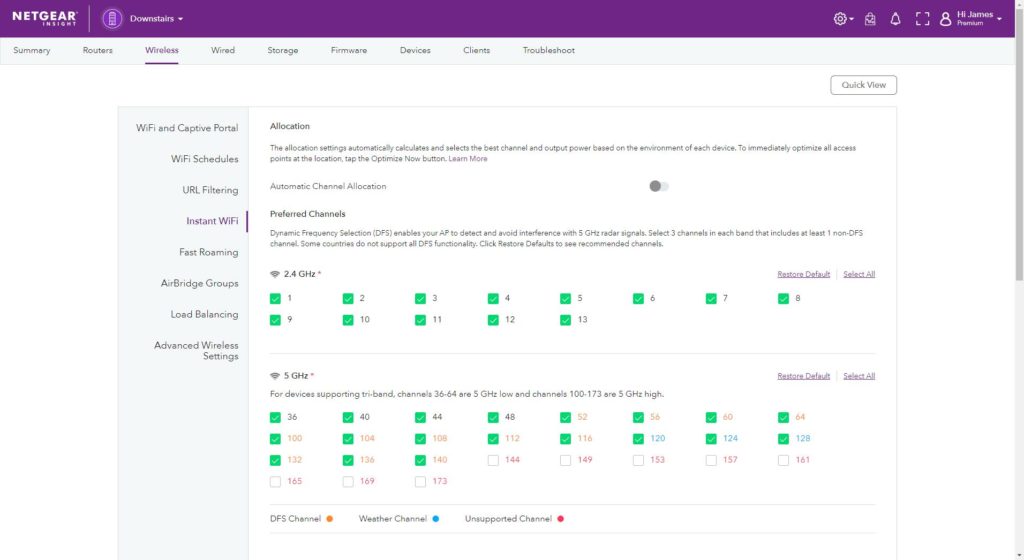The width and height of the screenshot is (1024, 560).
Task: Click the Quick View button
Action: [x=863, y=85]
